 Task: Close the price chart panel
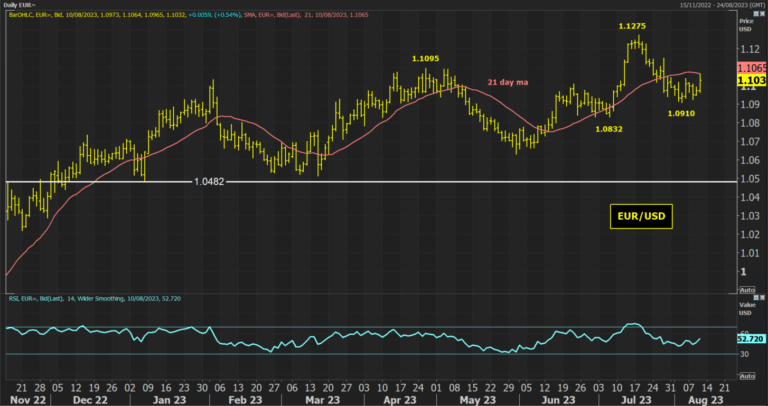click(762, 15)
